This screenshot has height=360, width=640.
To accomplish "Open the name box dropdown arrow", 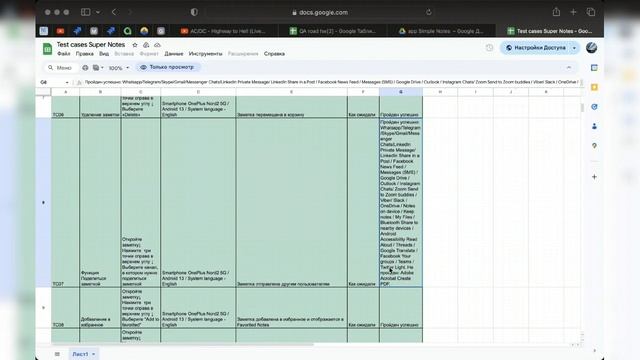I will (x=67, y=82).
